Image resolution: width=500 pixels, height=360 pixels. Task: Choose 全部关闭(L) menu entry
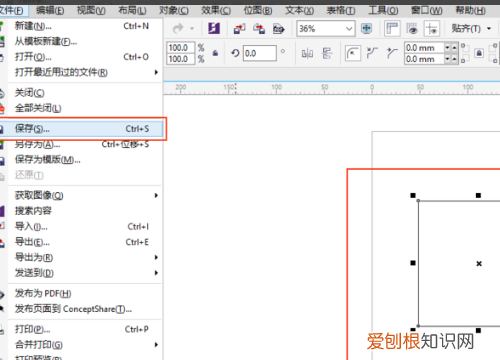(81, 108)
